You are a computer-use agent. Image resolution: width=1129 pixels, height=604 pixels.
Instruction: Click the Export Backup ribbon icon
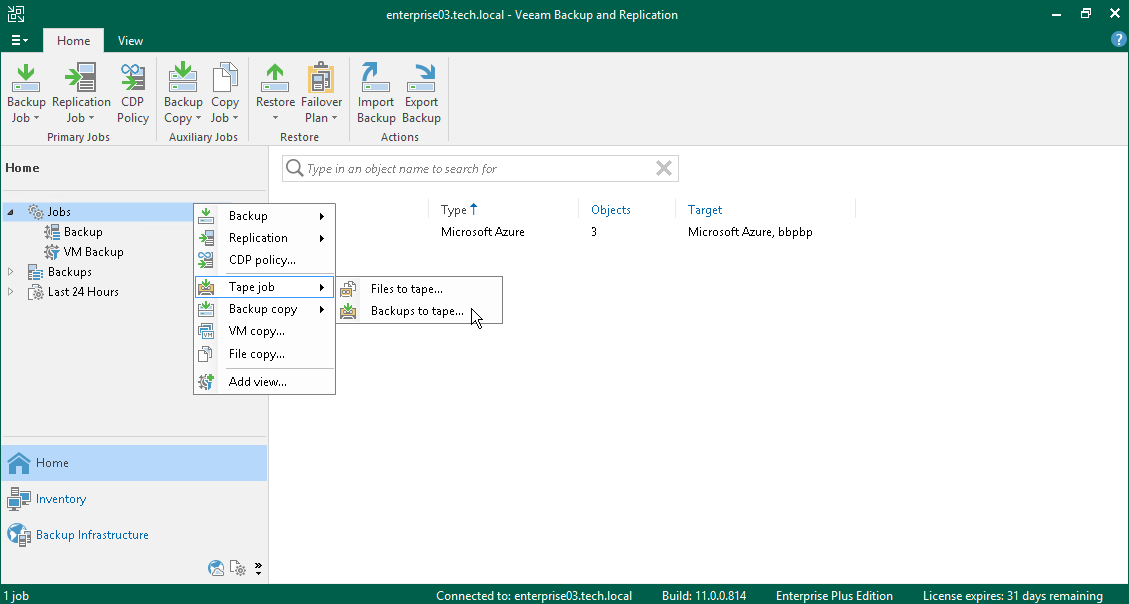coord(421,78)
